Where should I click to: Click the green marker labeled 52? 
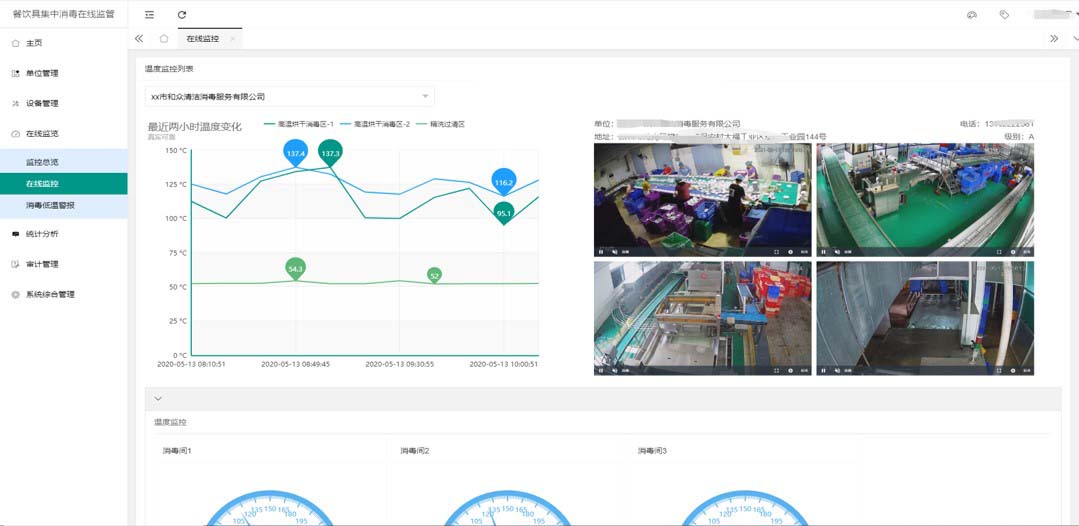[434, 275]
